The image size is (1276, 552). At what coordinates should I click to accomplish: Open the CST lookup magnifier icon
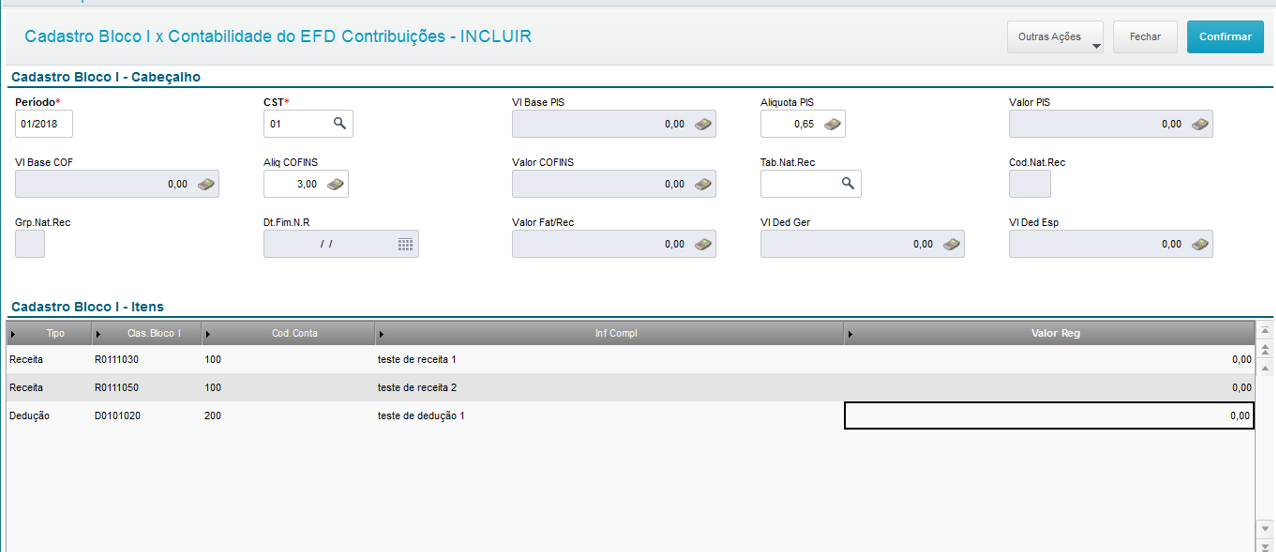(340, 124)
